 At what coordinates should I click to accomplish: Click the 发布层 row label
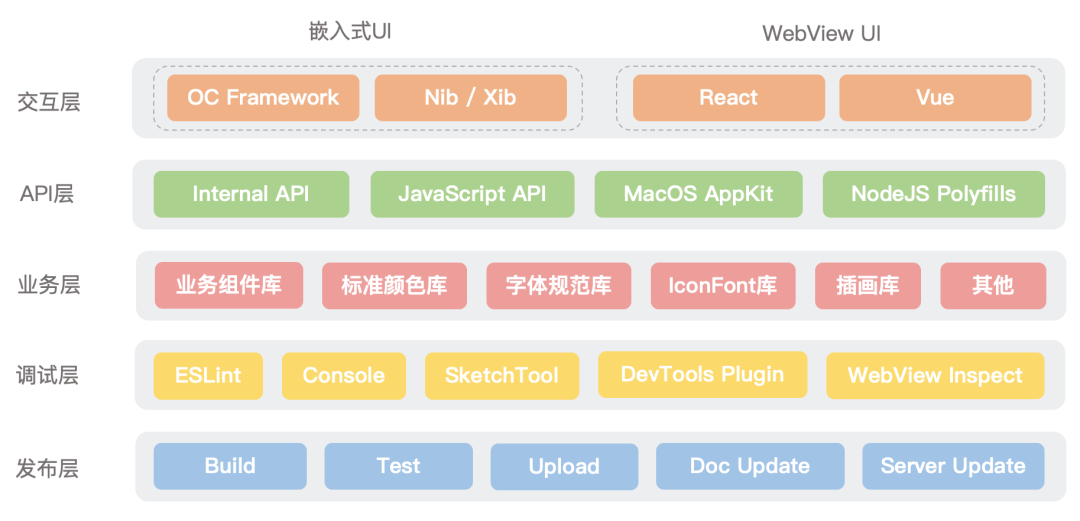coord(48,469)
